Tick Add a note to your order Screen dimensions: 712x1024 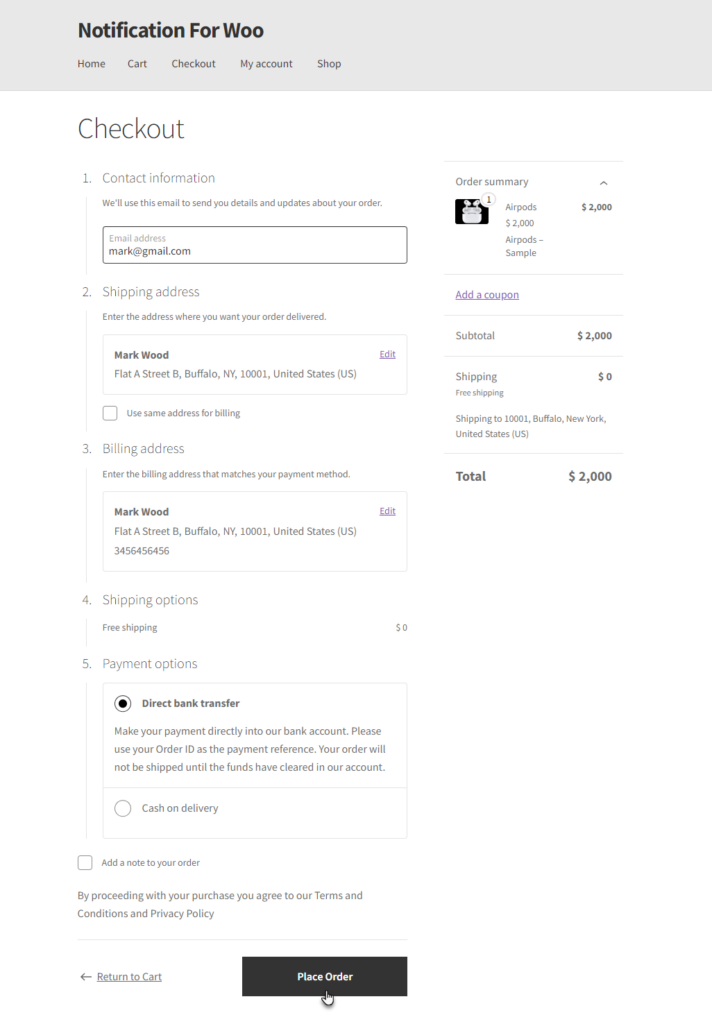point(85,863)
